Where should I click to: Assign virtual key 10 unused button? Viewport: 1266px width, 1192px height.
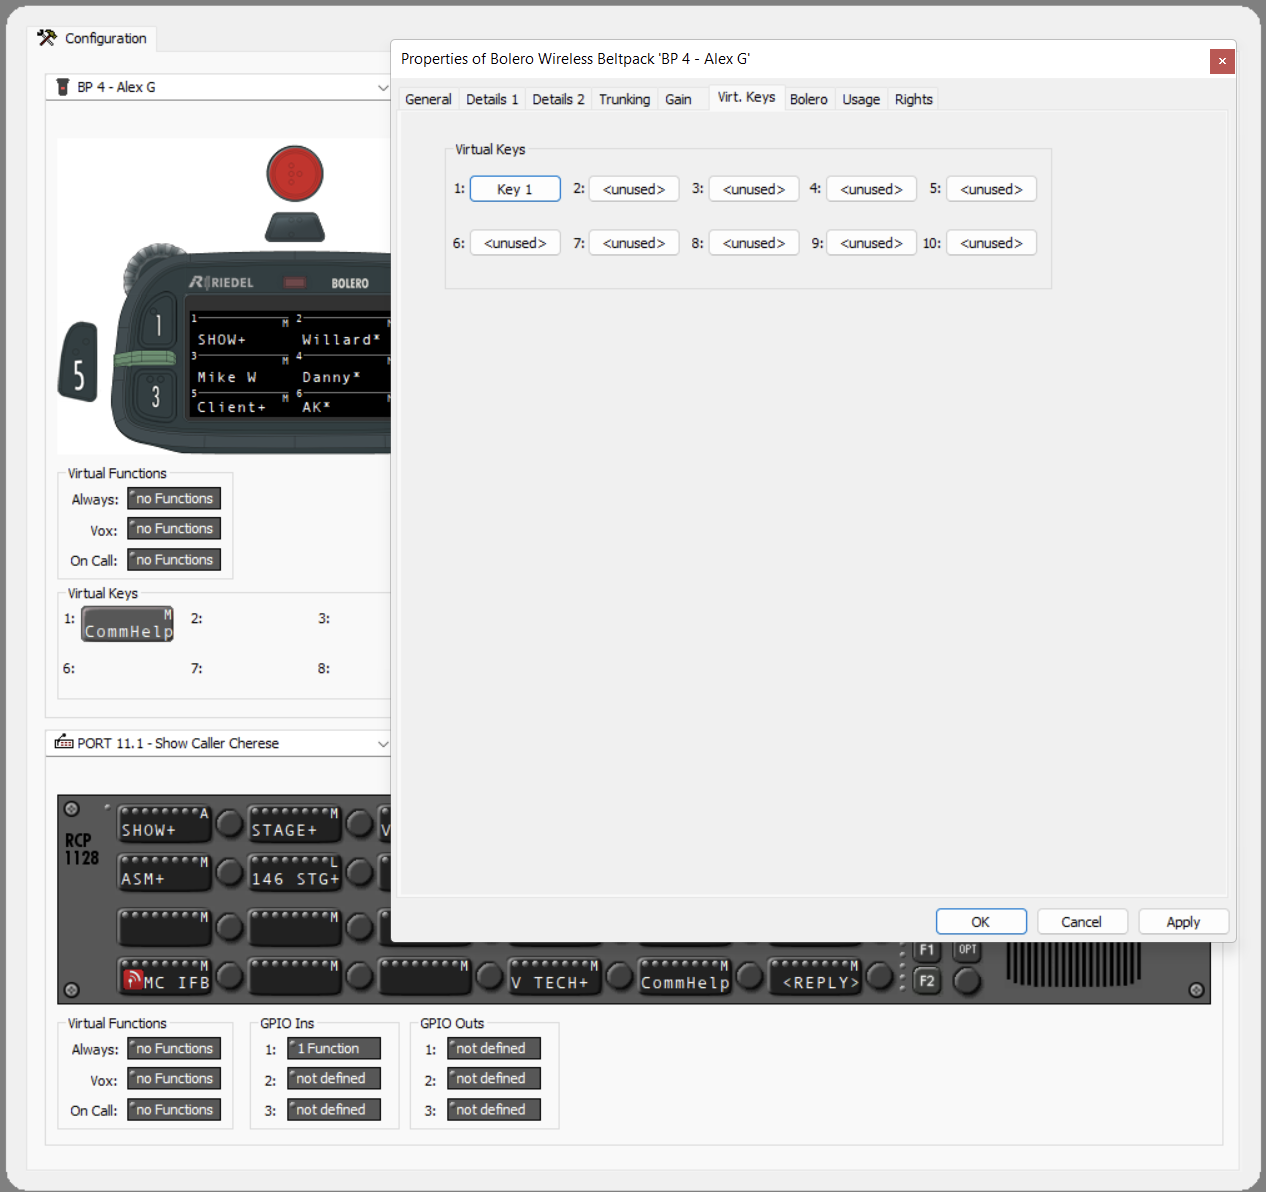tap(991, 243)
